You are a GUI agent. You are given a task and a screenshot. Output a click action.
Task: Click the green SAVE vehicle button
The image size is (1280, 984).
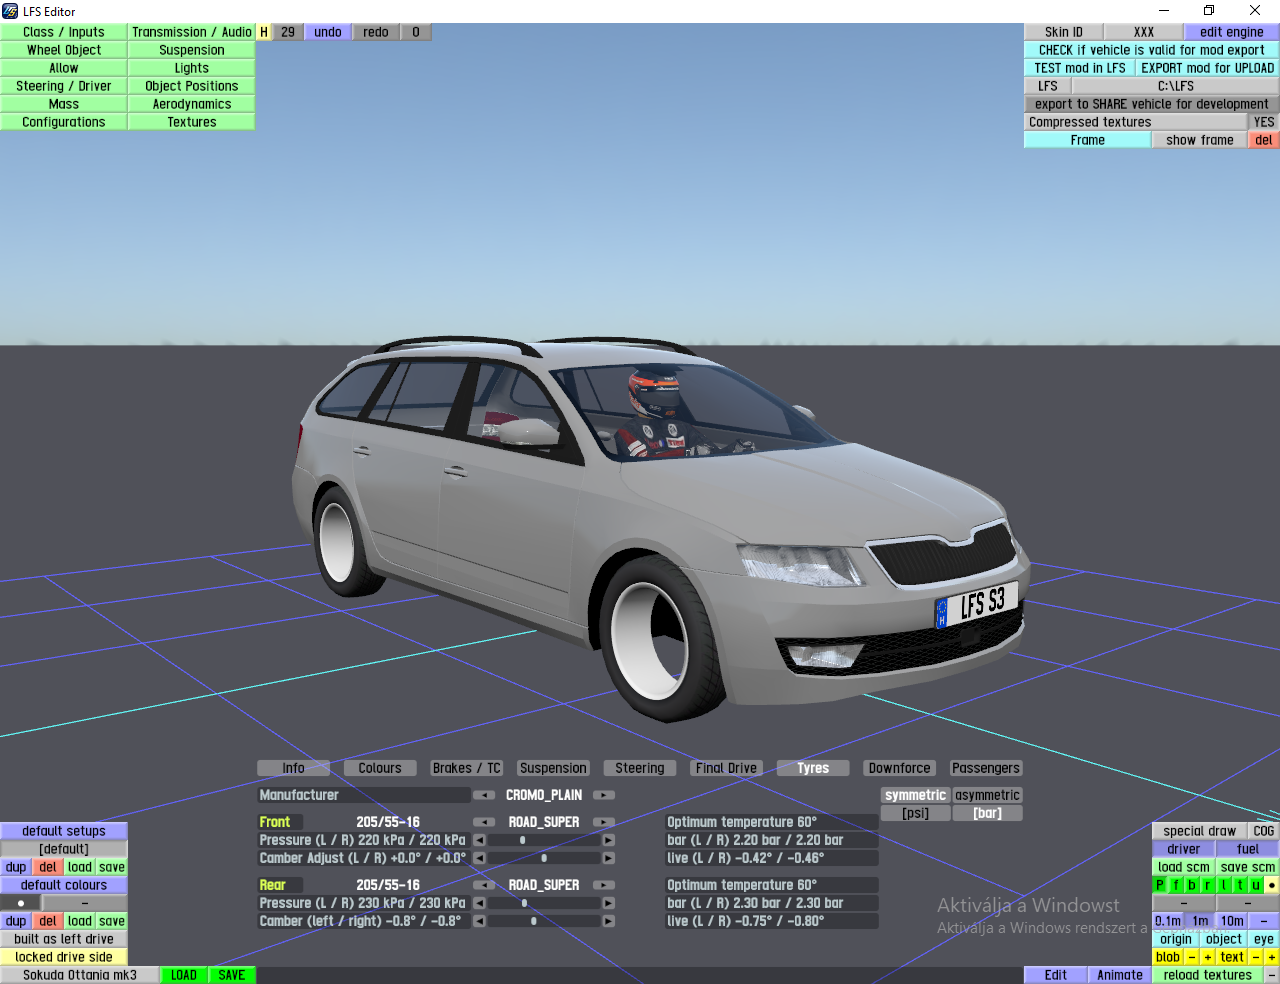click(x=232, y=975)
